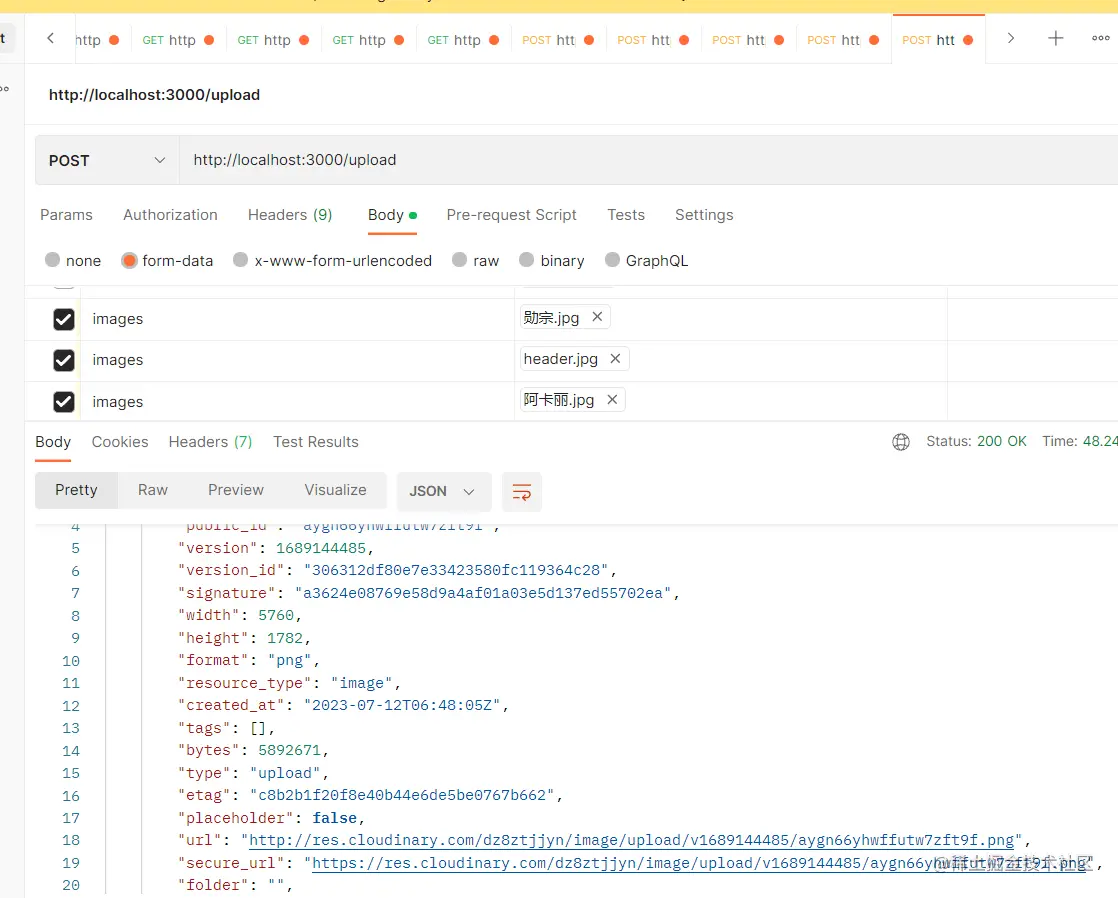The height and width of the screenshot is (898, 1118).
Task: Click the placeholder value false
Action: 334,817
